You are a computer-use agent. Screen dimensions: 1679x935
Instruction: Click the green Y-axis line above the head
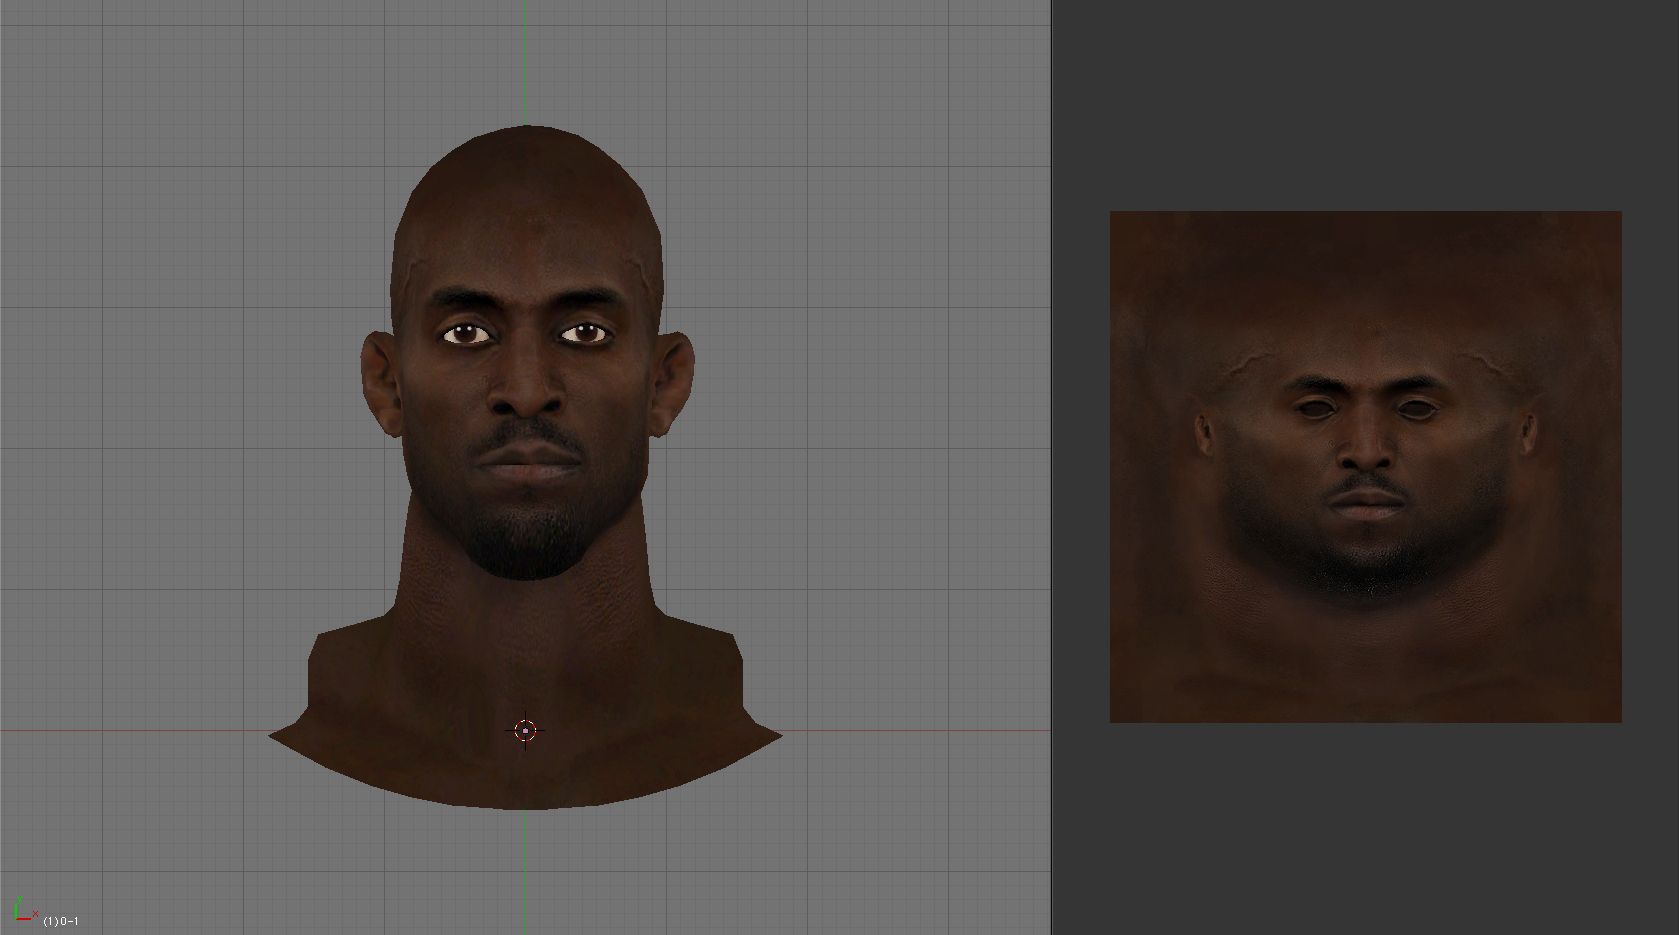525,60
